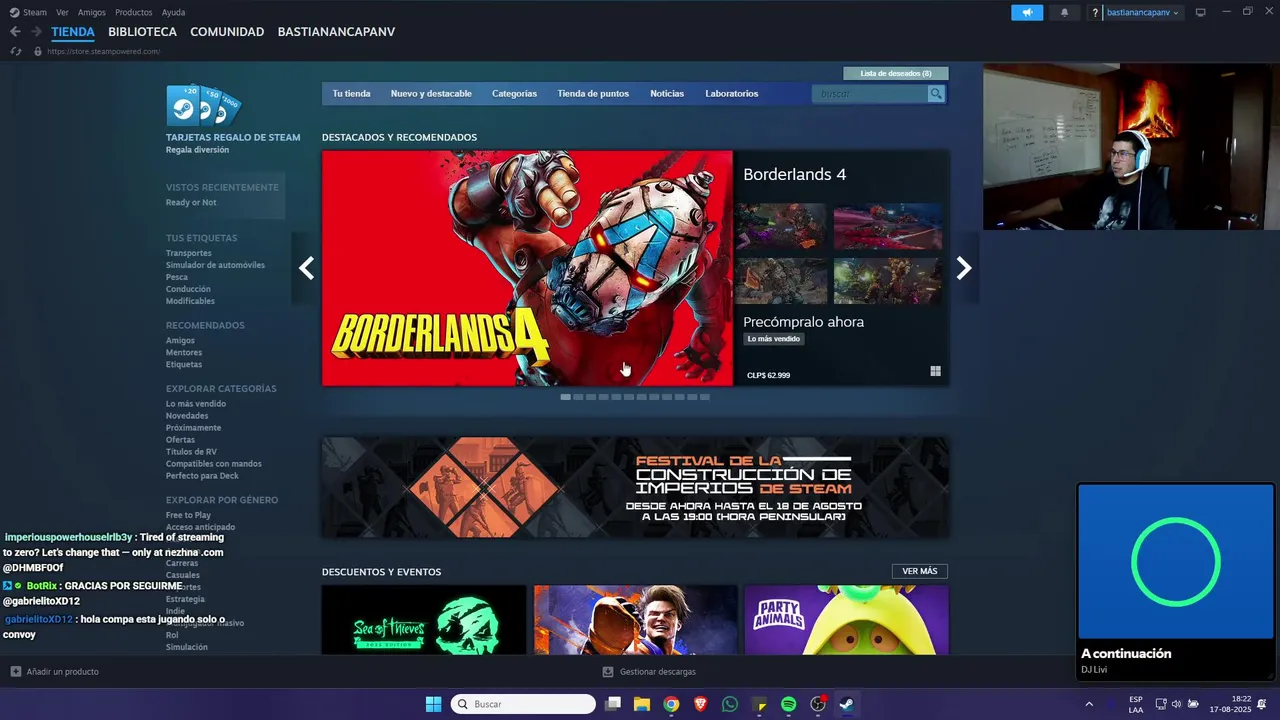
Task: Open Sticky Notes from the taskbar
Action: coord(759,704)
